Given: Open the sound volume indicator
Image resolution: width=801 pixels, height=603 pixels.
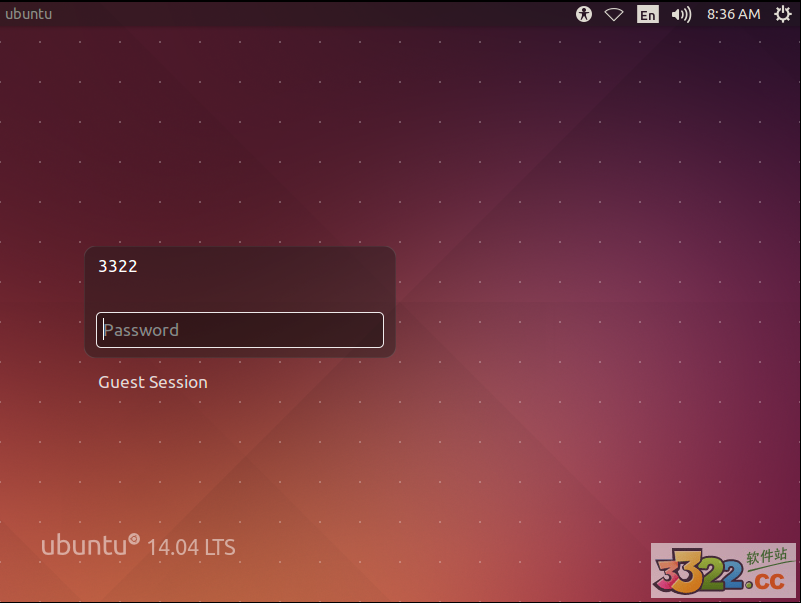Looking at the screenshot, I should (681, 14).
